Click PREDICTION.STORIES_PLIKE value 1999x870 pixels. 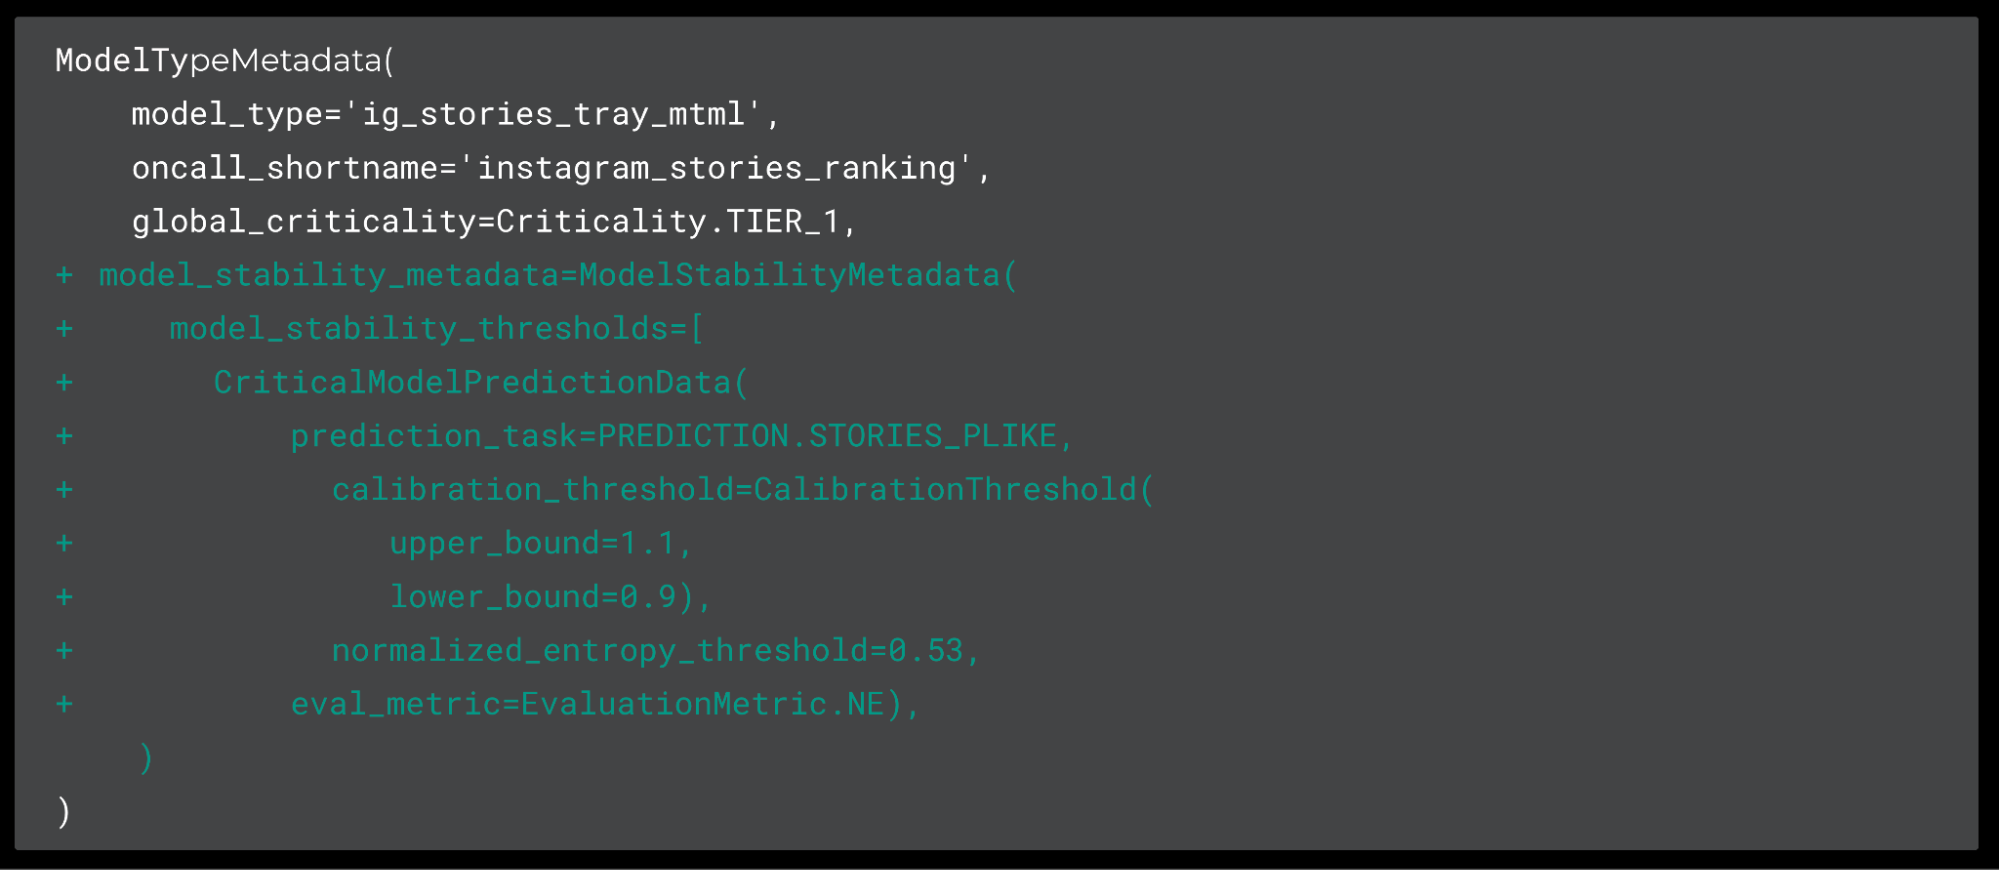(x=827, y=436)
